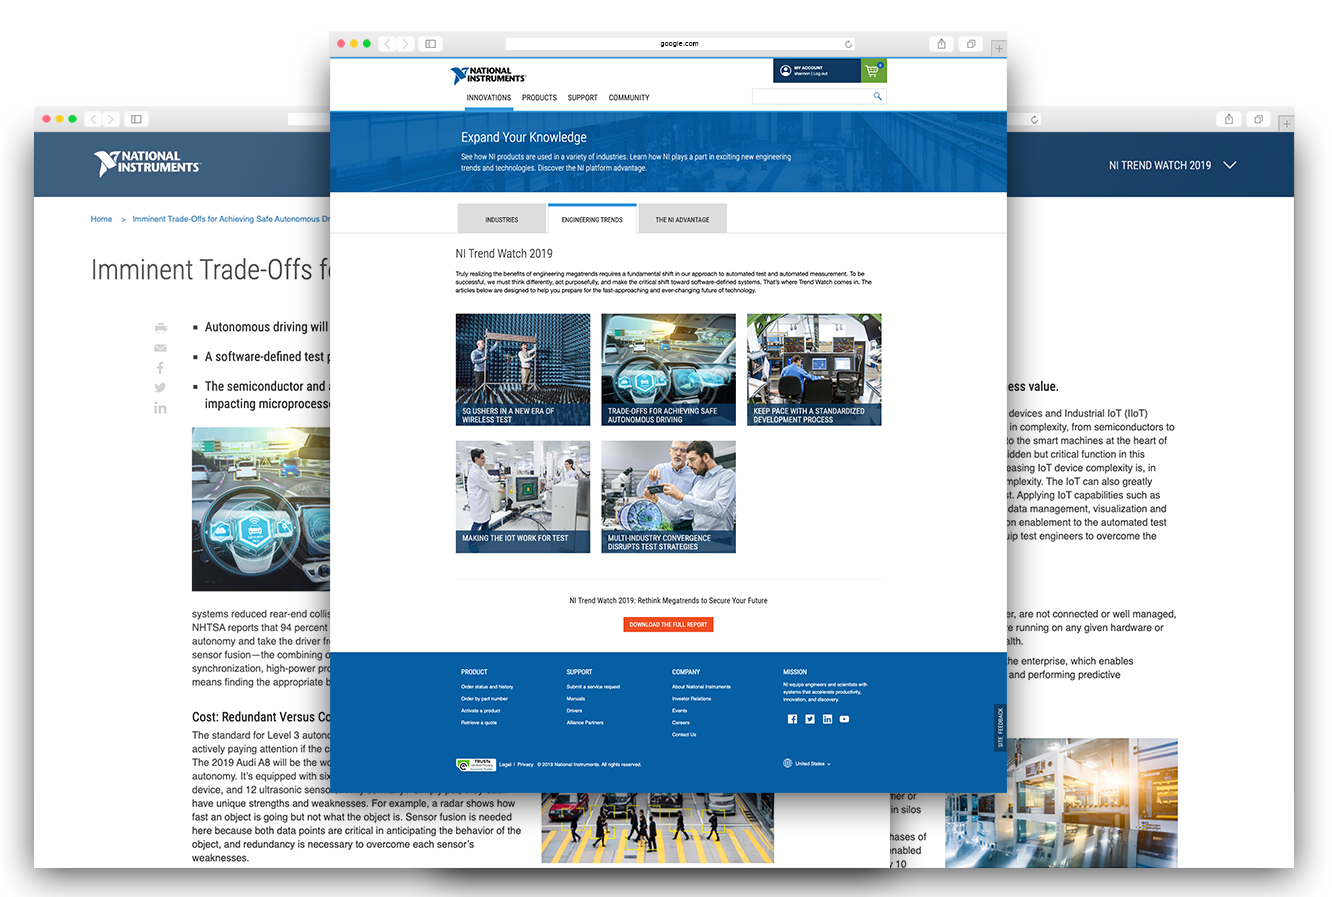Share on LinkedIn from left article window
1332x897 pixels.
pyautogui.click(x=160, y=408)
